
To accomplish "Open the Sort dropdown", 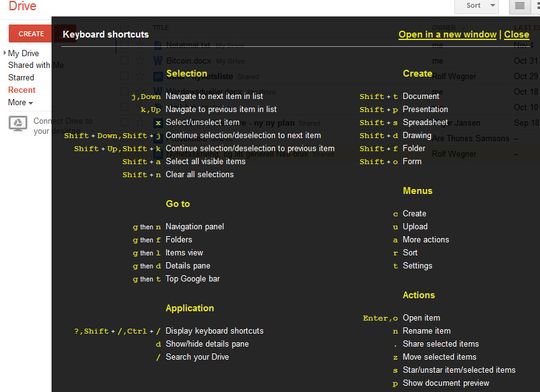I will tap(476, 6).
